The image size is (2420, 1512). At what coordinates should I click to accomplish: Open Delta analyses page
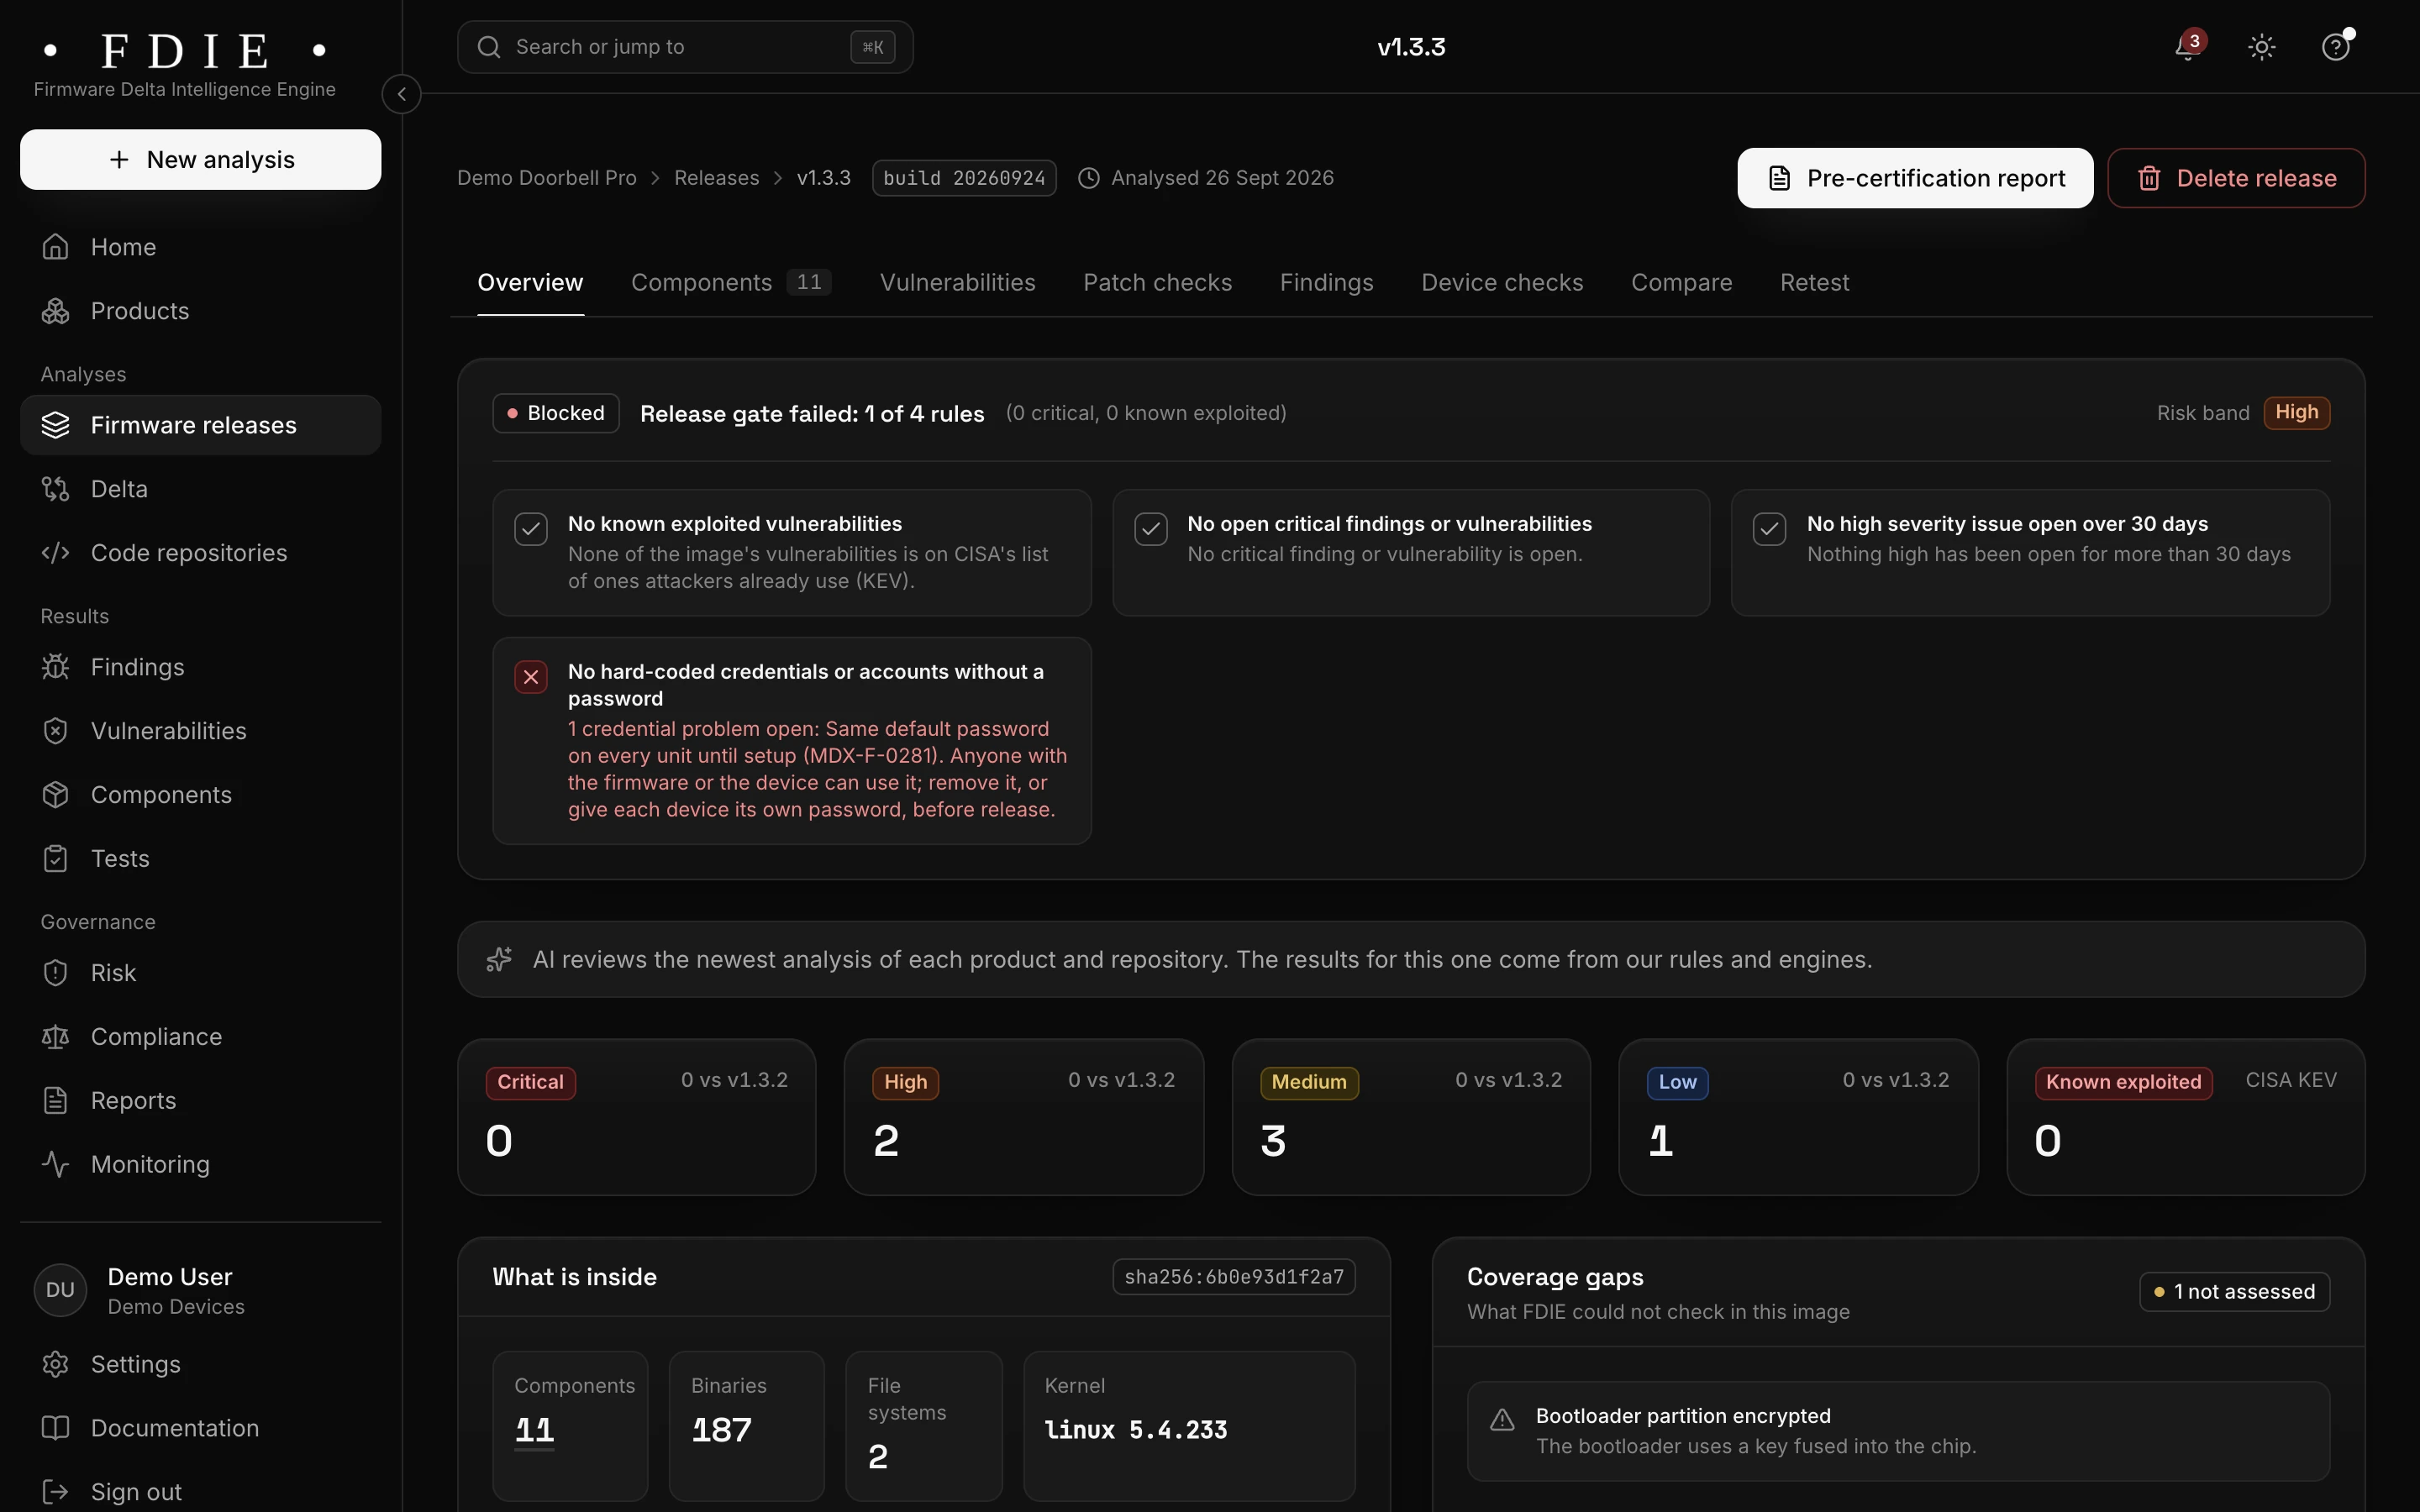tap(200, 489)
